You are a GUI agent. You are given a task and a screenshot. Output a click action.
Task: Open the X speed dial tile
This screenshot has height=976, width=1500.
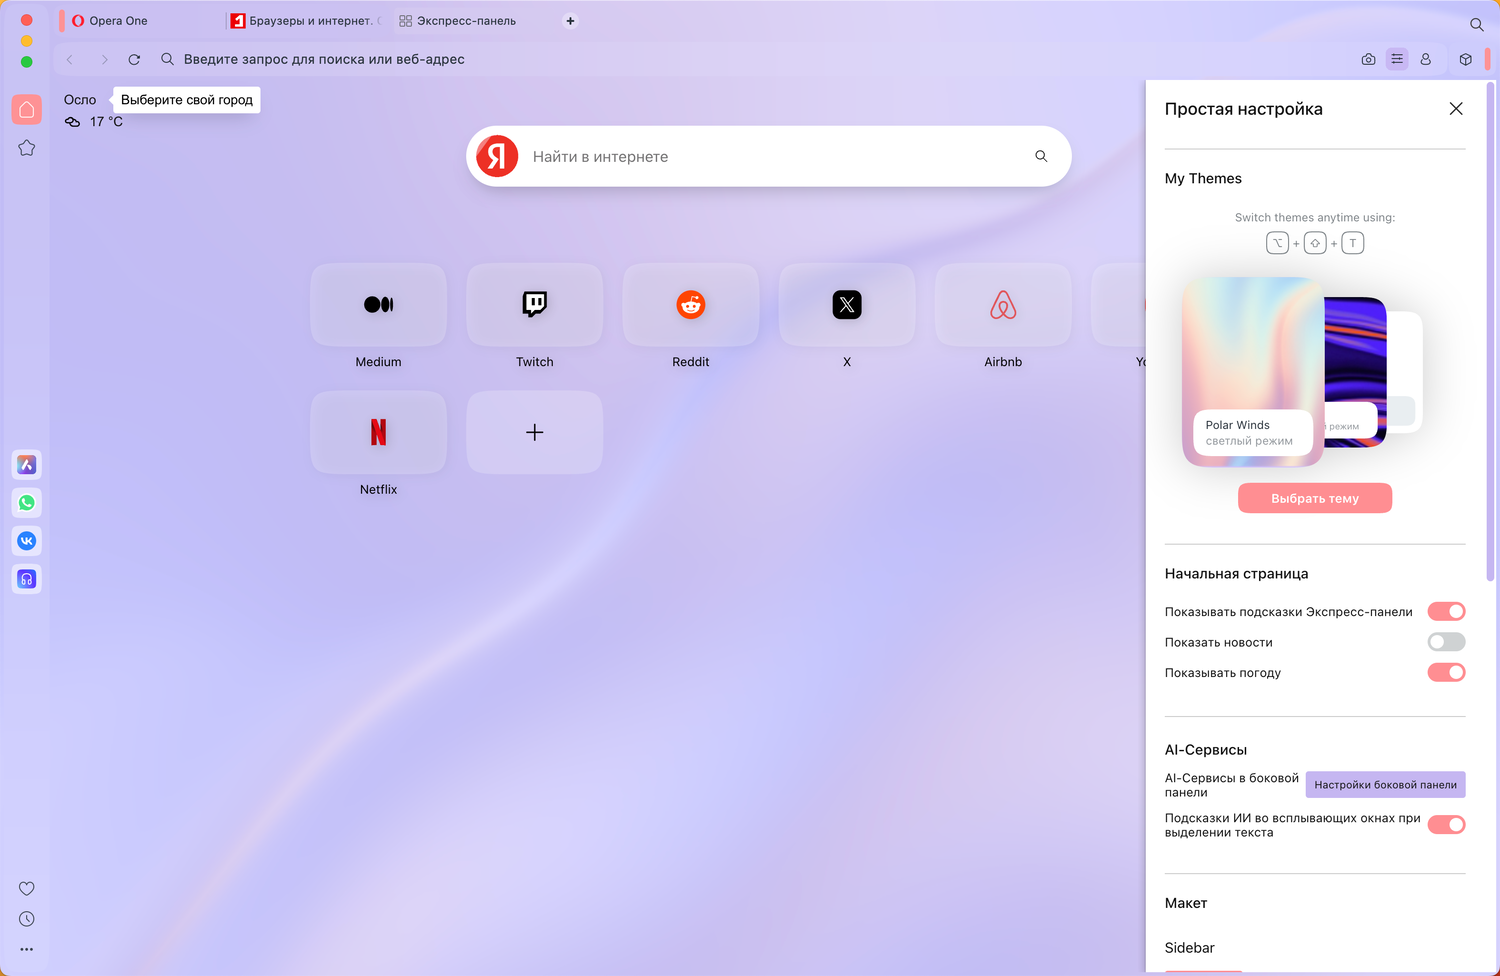[847, 305]
